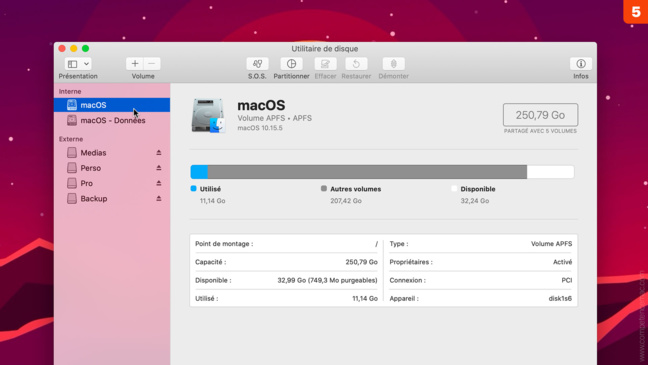Click the Medias disk icon
Screen dimensions: 648x365
pos(72,153)
